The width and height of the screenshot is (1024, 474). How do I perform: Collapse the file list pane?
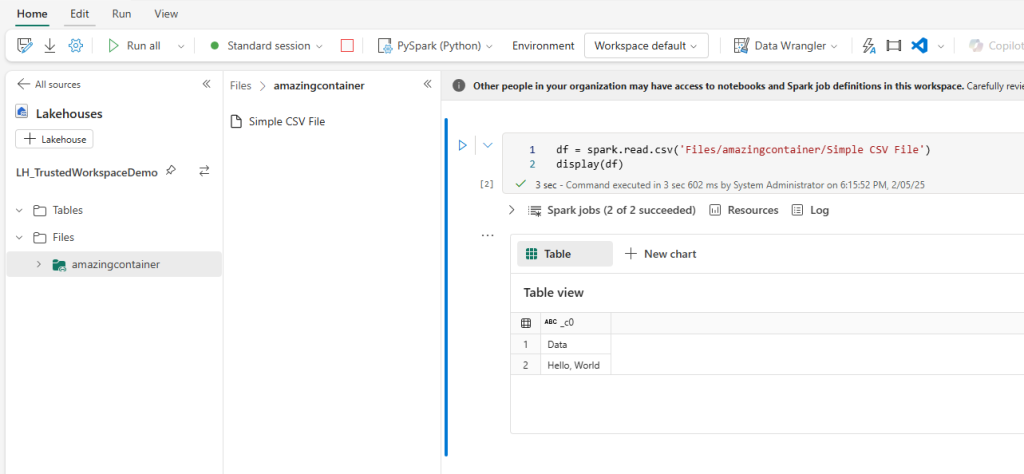428,84
